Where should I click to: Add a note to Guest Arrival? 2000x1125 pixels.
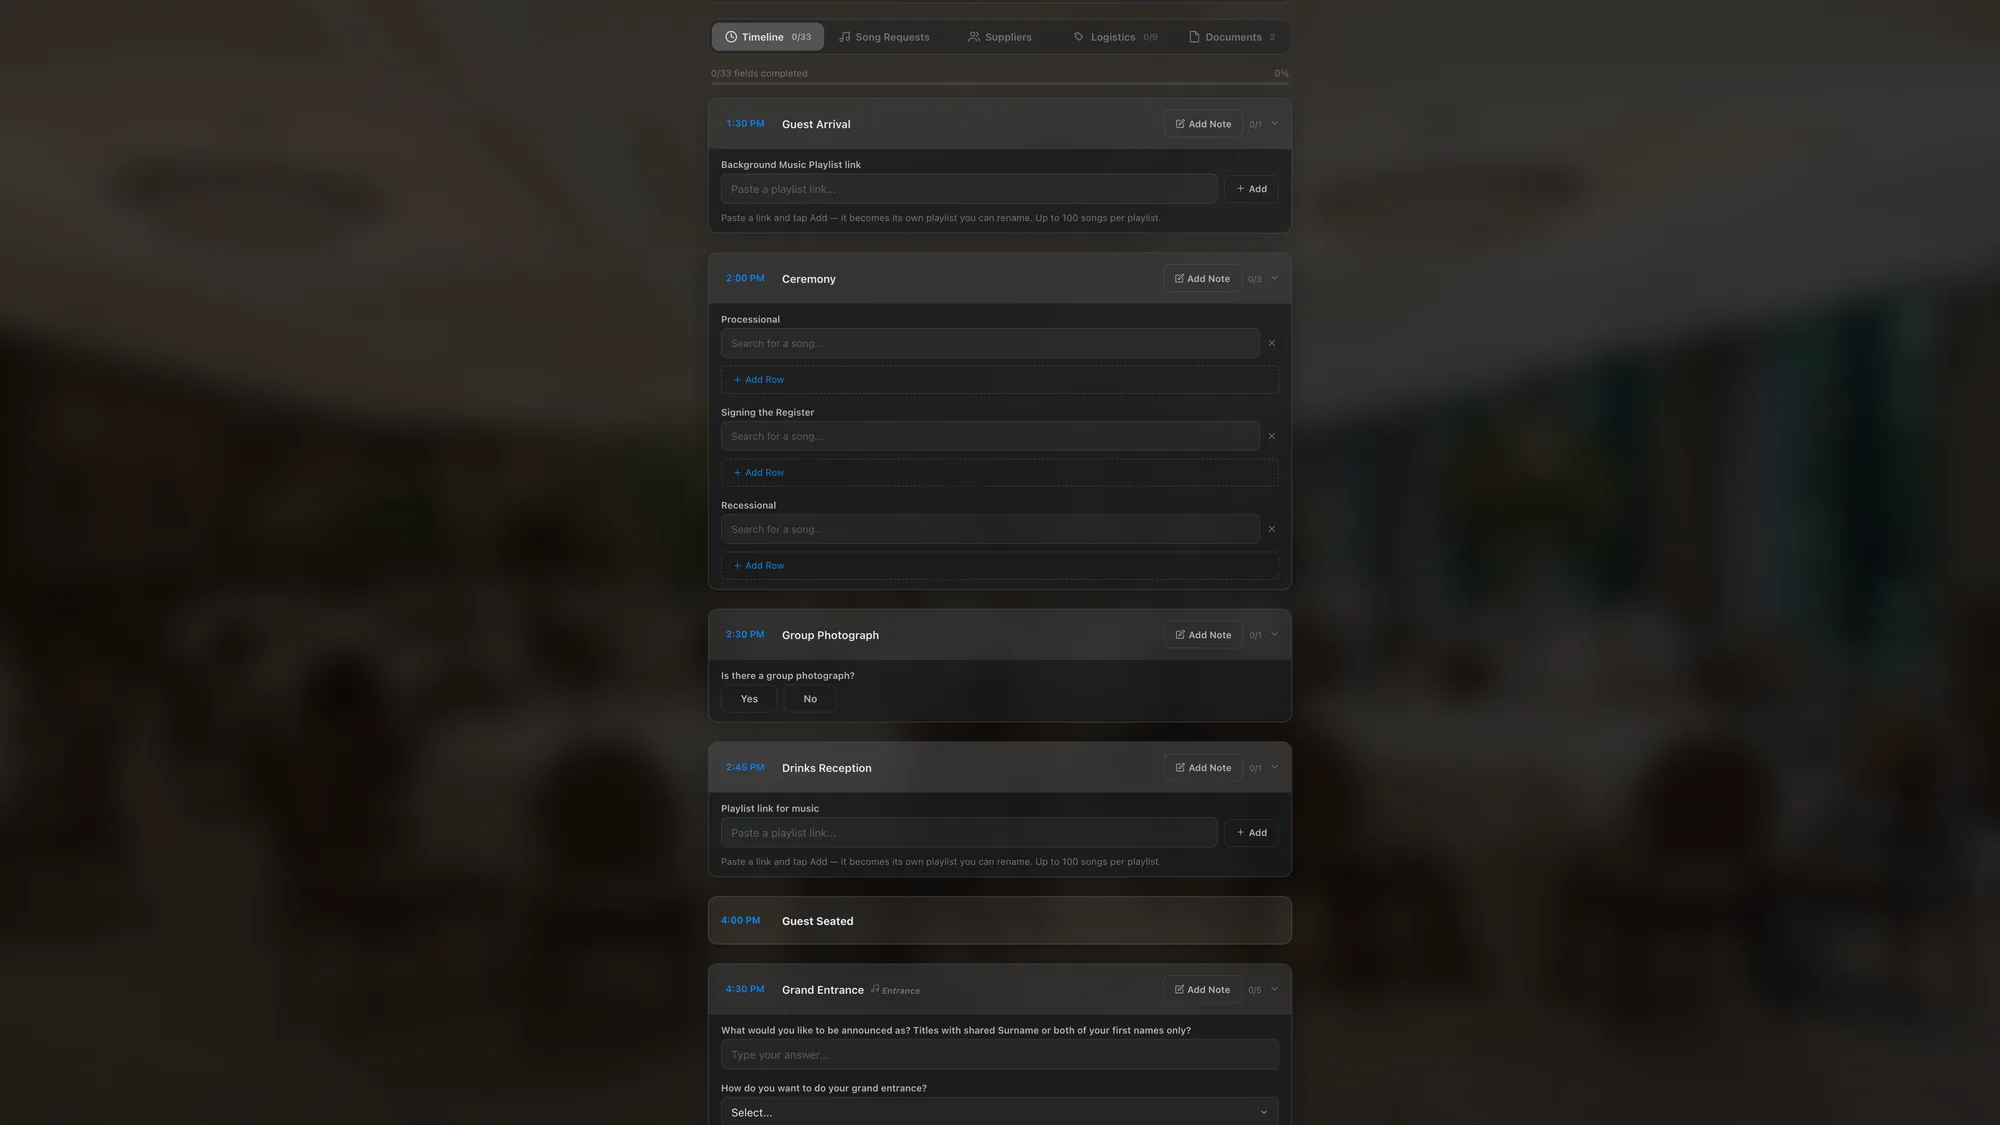coord(1203,124)
